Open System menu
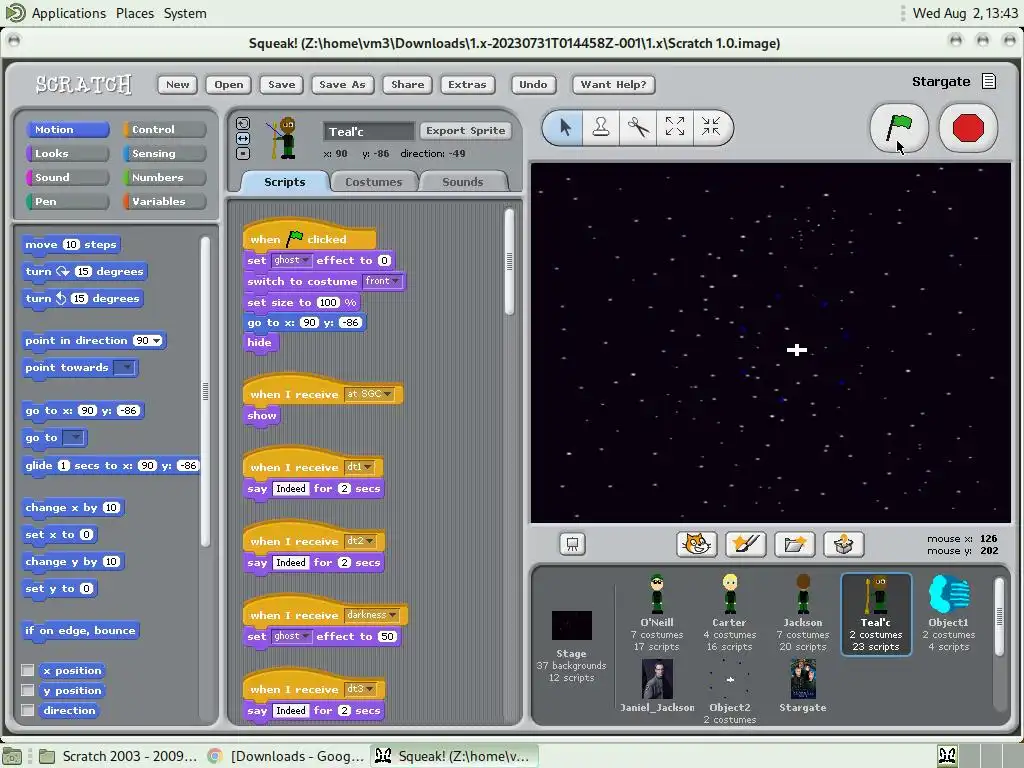This screenshot has height=768, width=1024. point(185,13)
